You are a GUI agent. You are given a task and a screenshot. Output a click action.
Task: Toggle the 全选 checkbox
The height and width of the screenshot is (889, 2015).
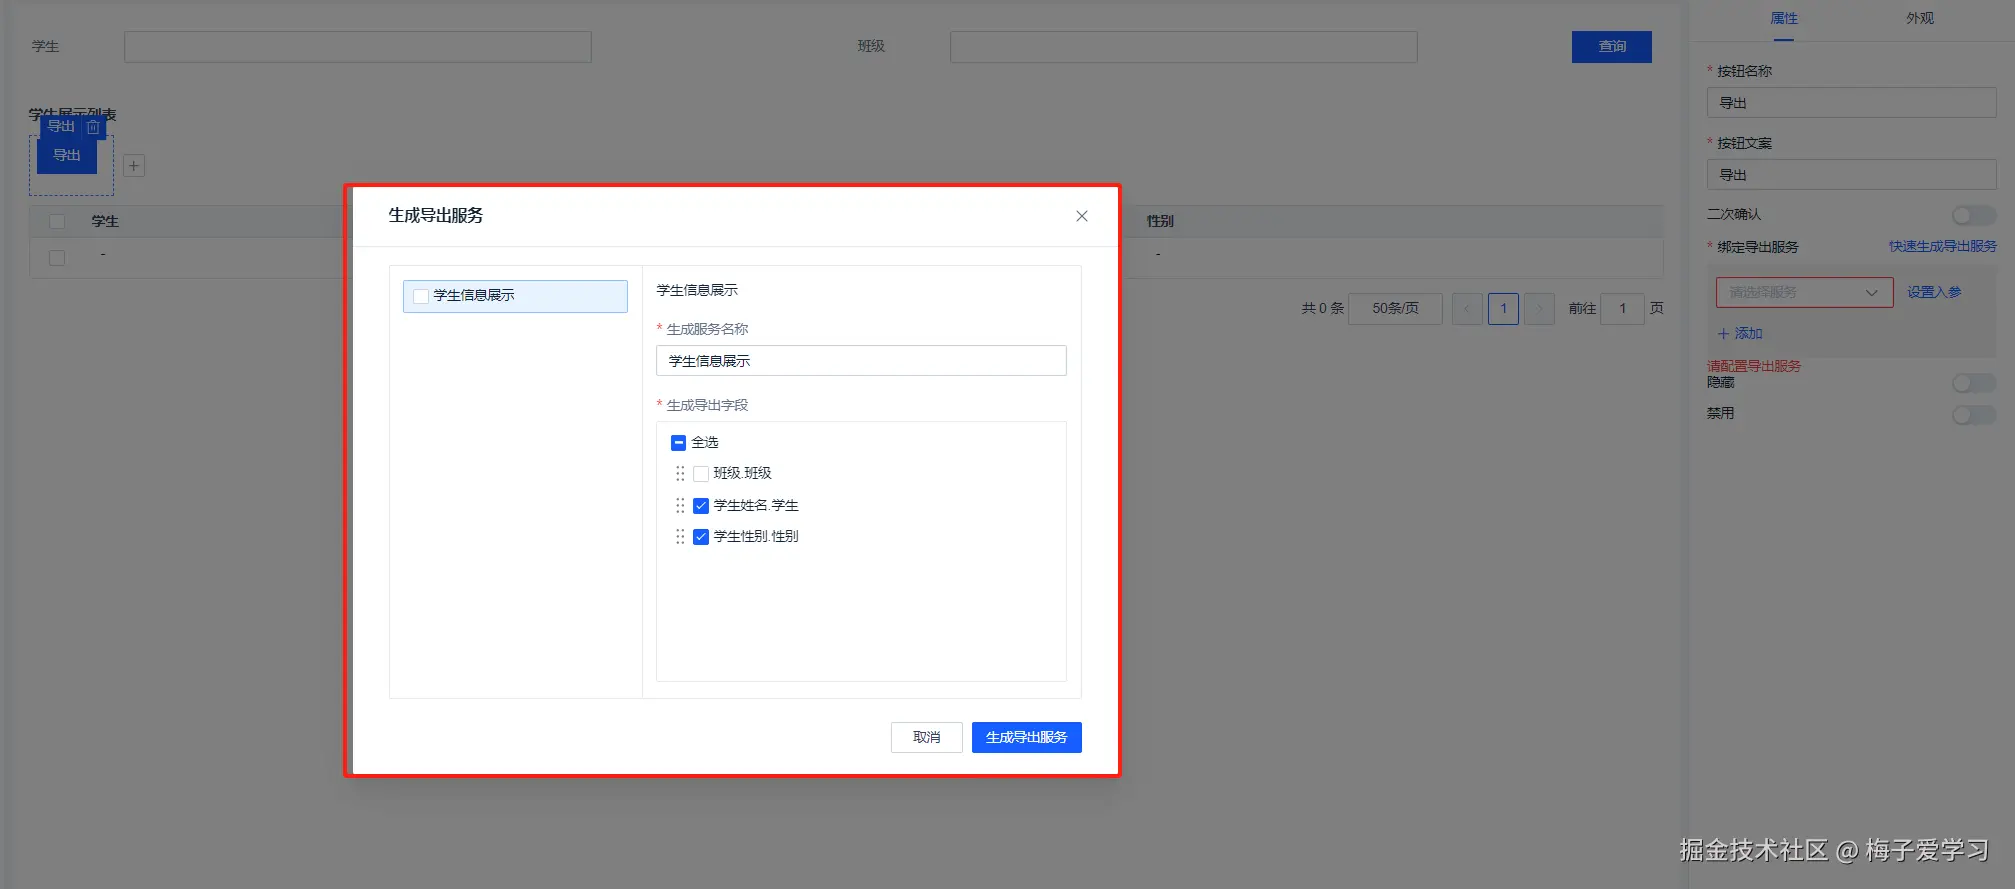(678, 442)
